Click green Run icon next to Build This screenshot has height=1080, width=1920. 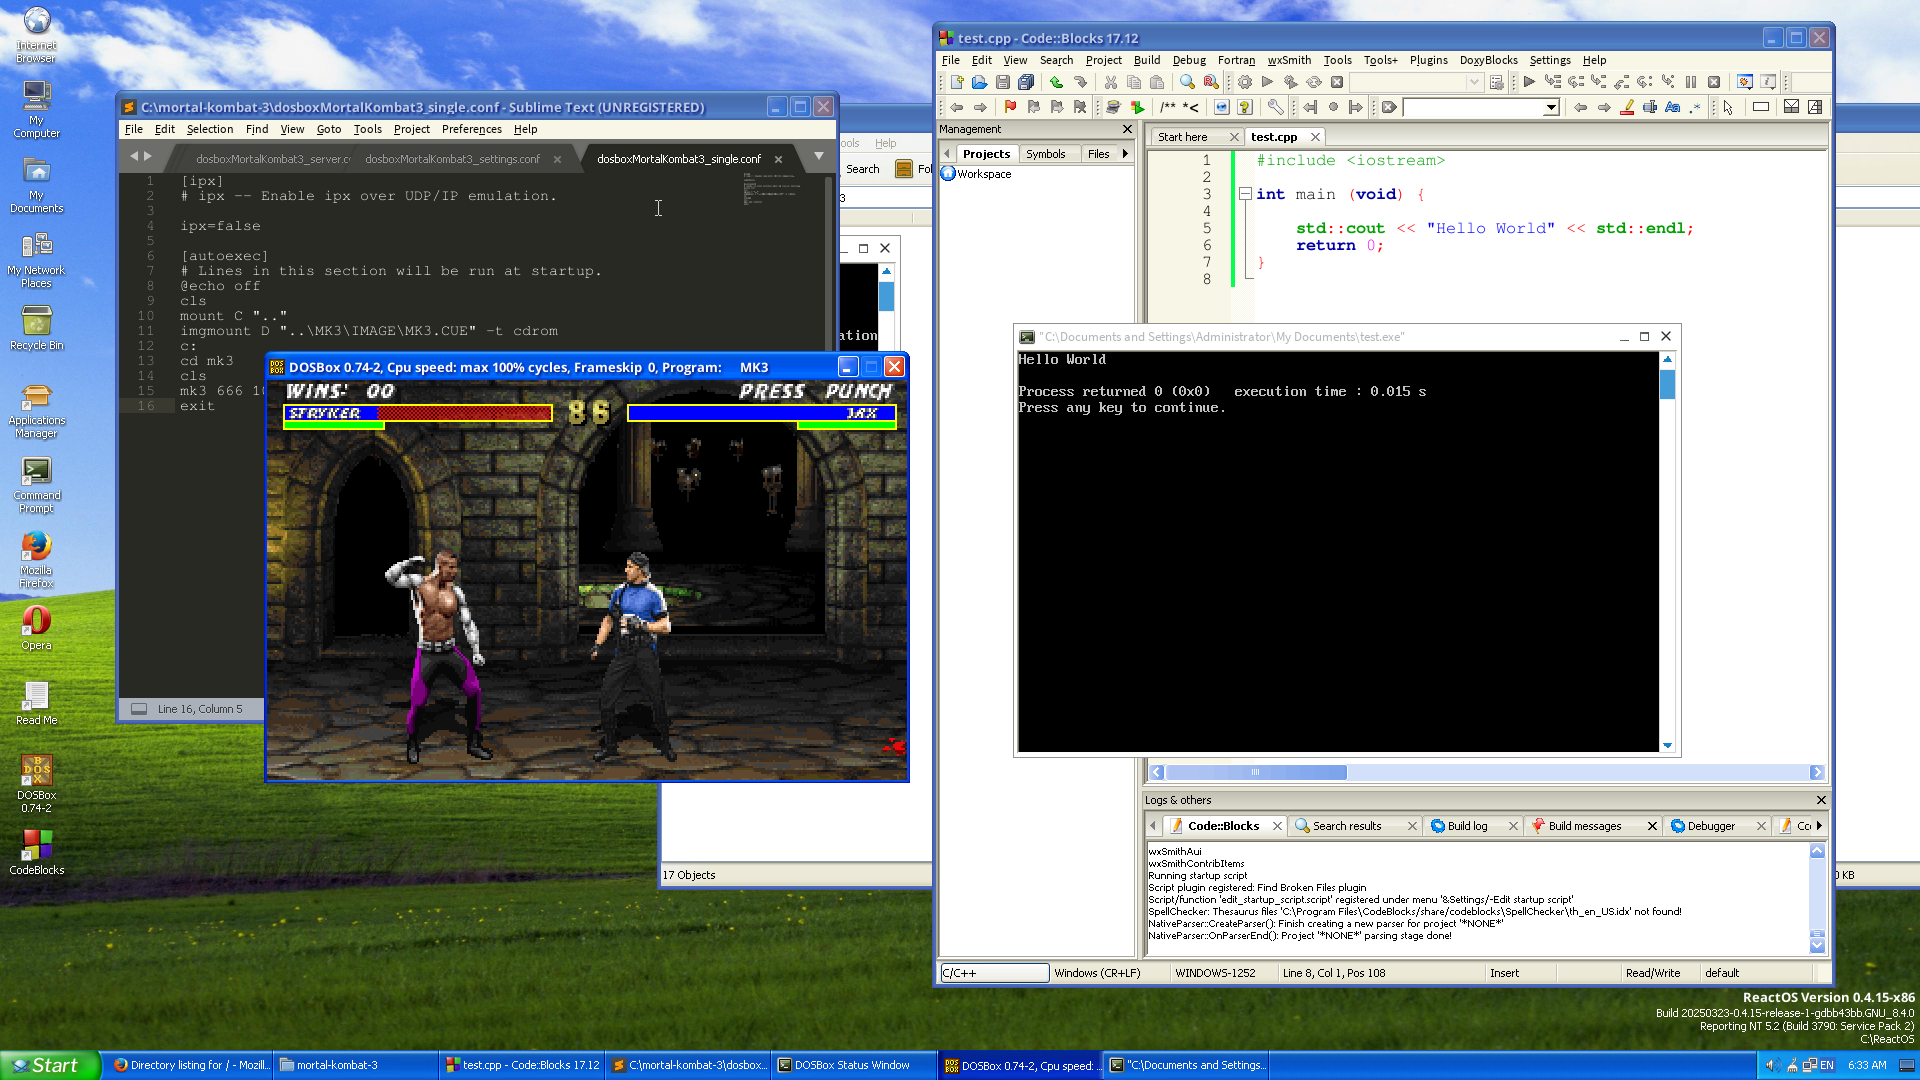[x=1268, y=83]
